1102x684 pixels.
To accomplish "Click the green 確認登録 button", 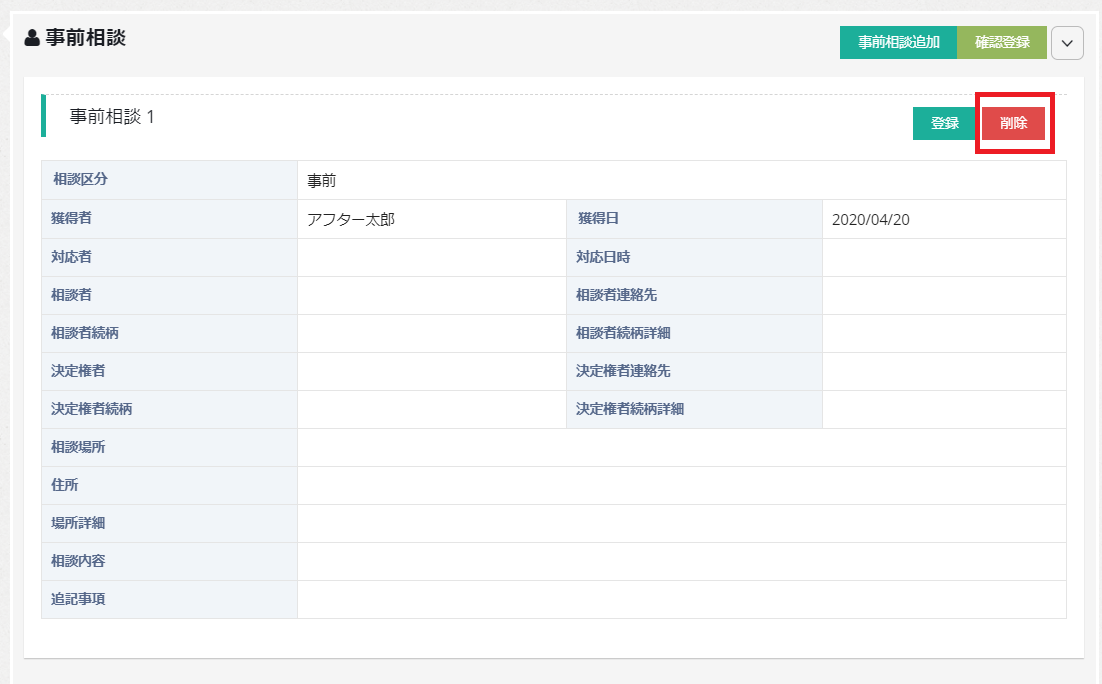I will (x=1002, y=43).
